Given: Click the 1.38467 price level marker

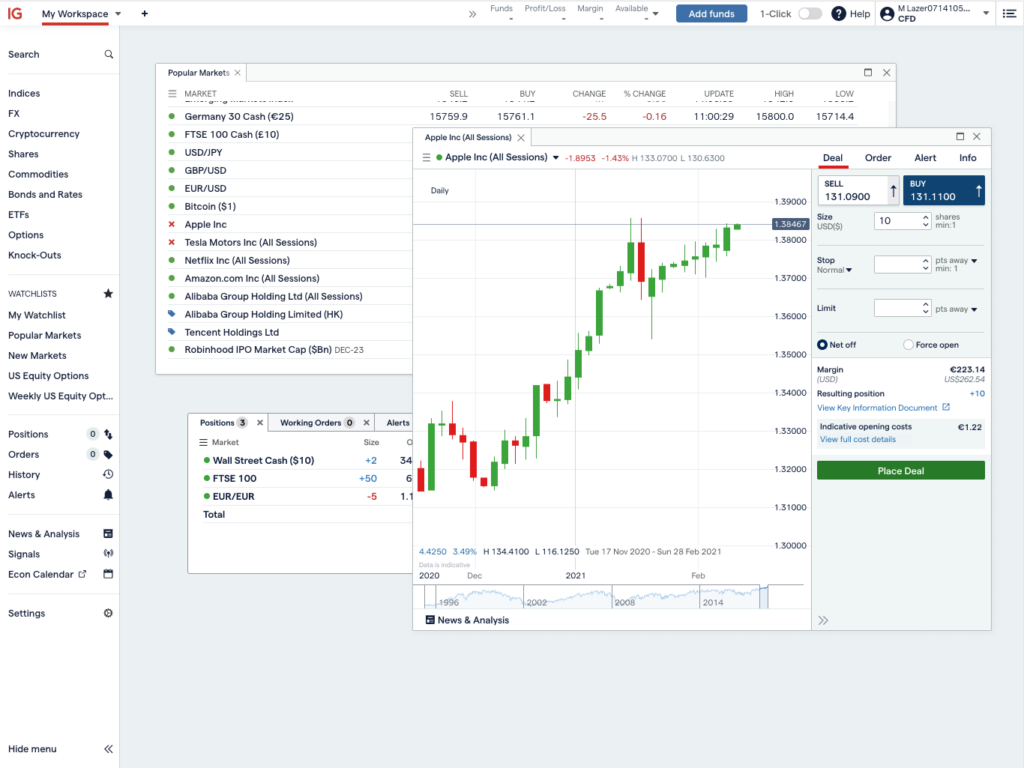Looking at the screenshot, I should coord(790,224).
